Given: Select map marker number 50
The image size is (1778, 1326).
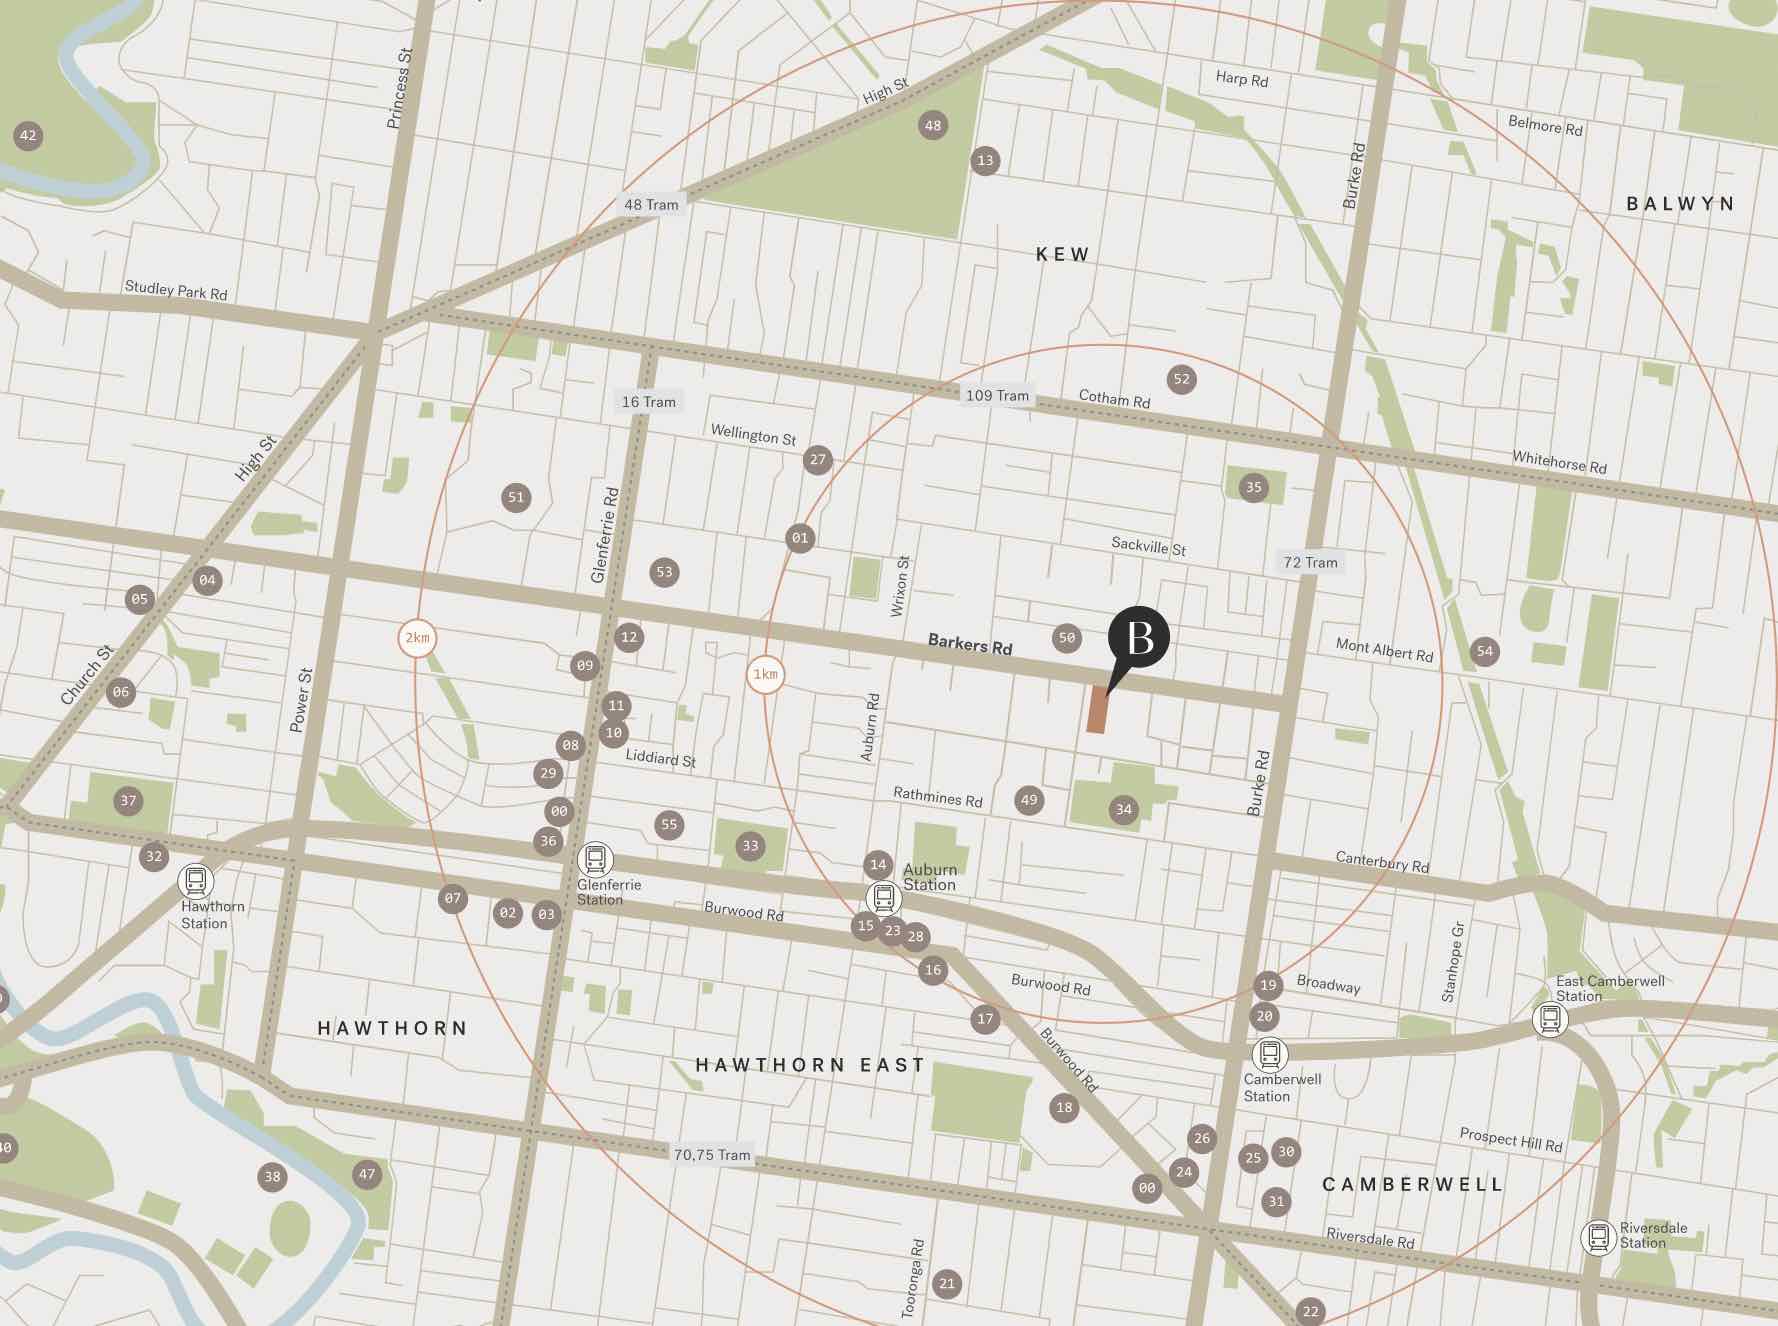Looking at the screenshot, I should pyautogui.click(x=1067, y=638).
